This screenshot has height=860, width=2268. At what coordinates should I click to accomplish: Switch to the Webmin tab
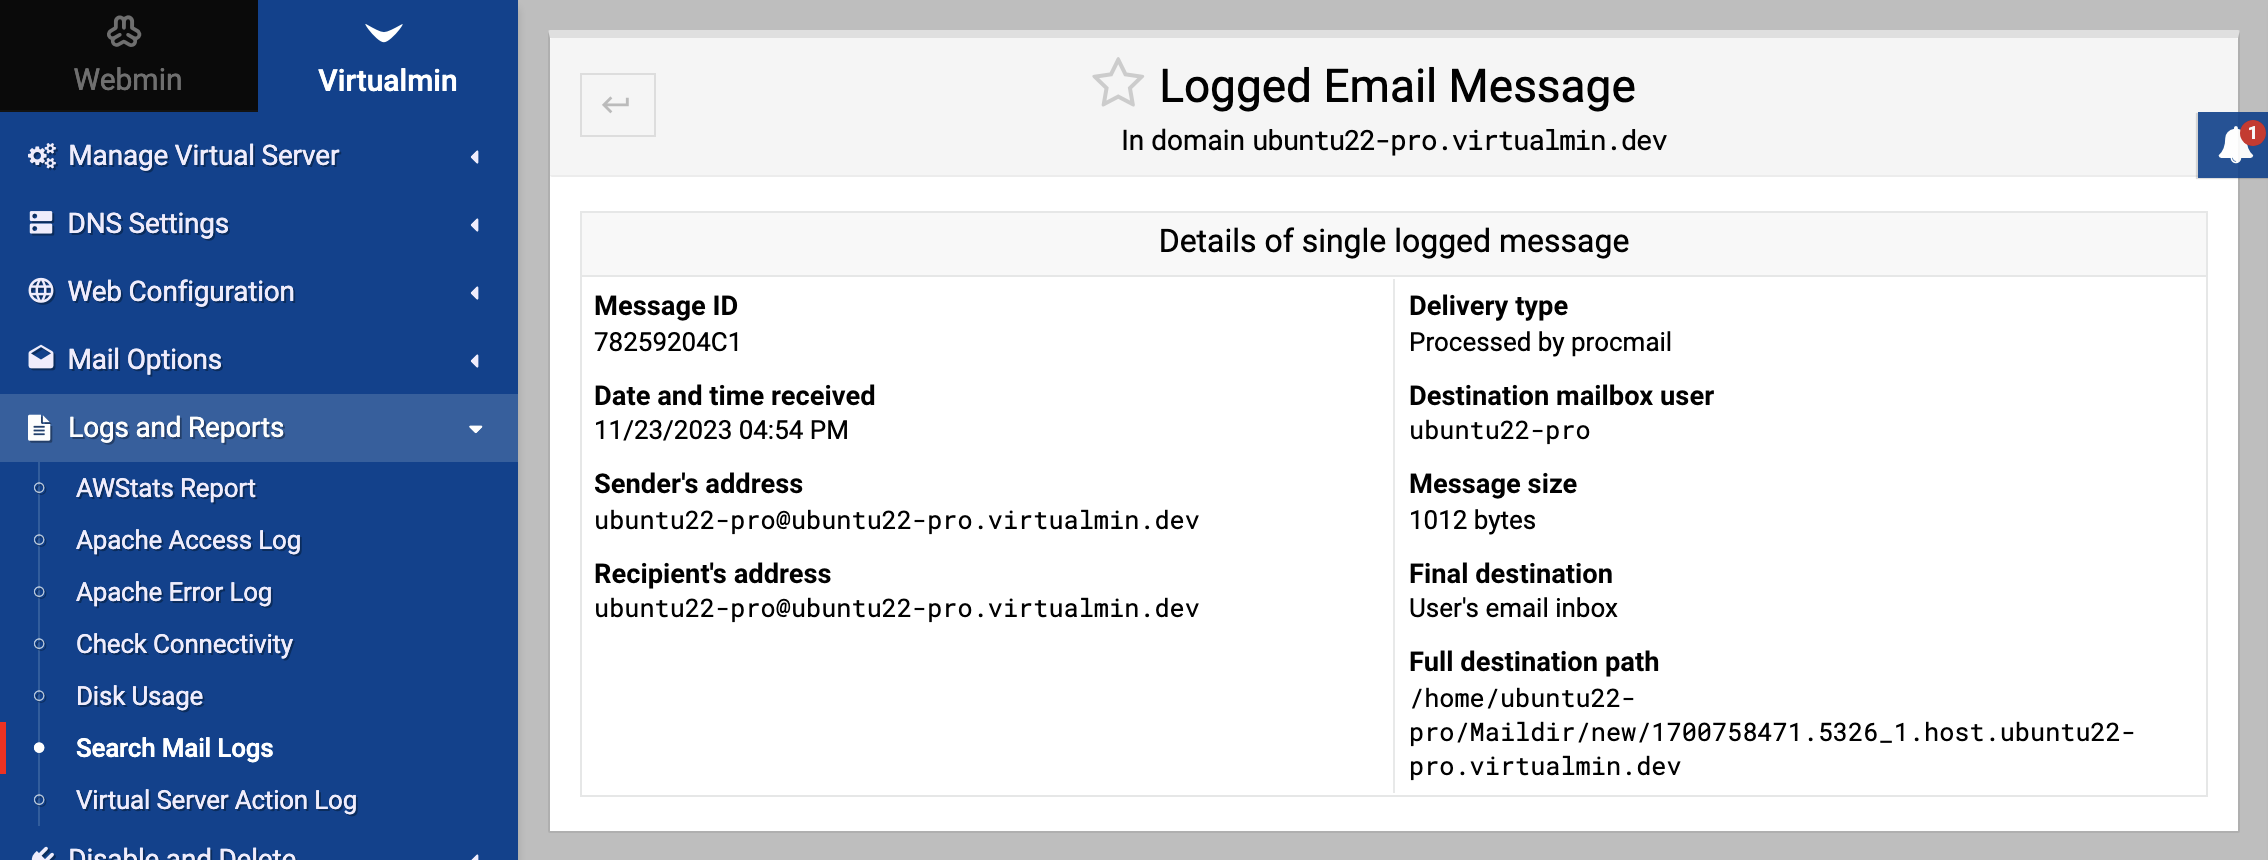[129, 56]
